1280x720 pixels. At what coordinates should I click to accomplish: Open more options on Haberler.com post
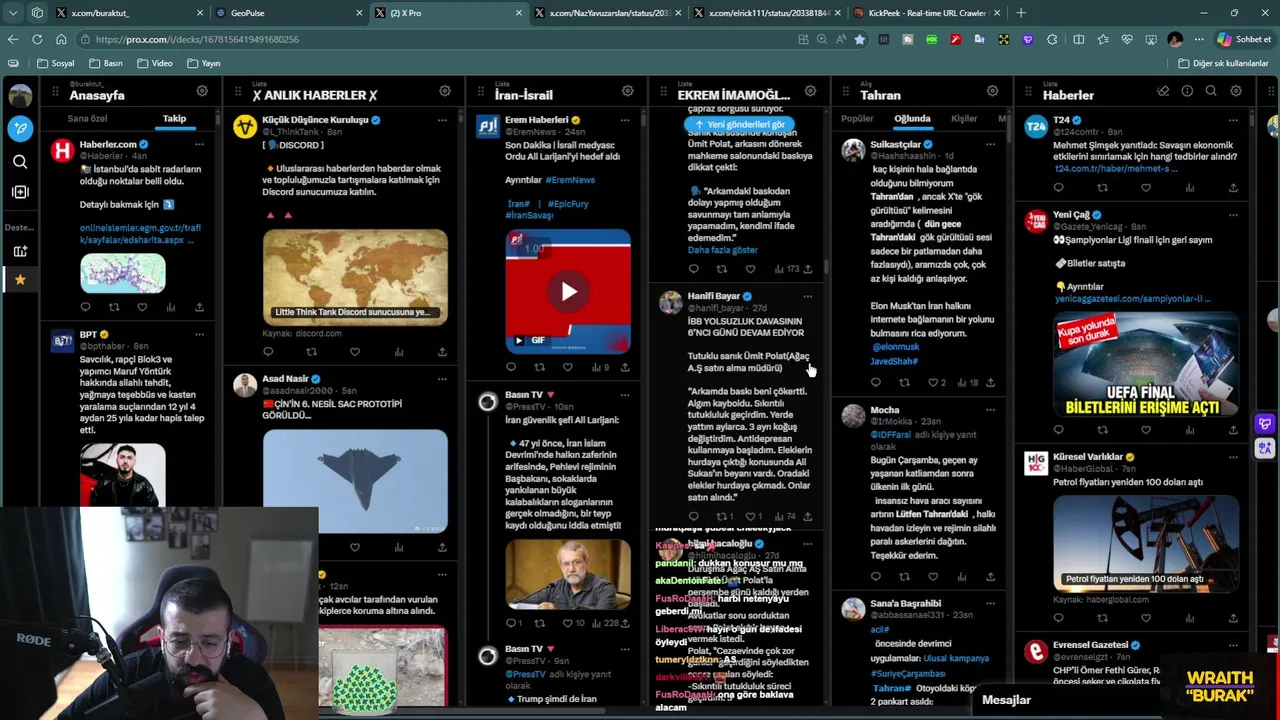[199, 144]
